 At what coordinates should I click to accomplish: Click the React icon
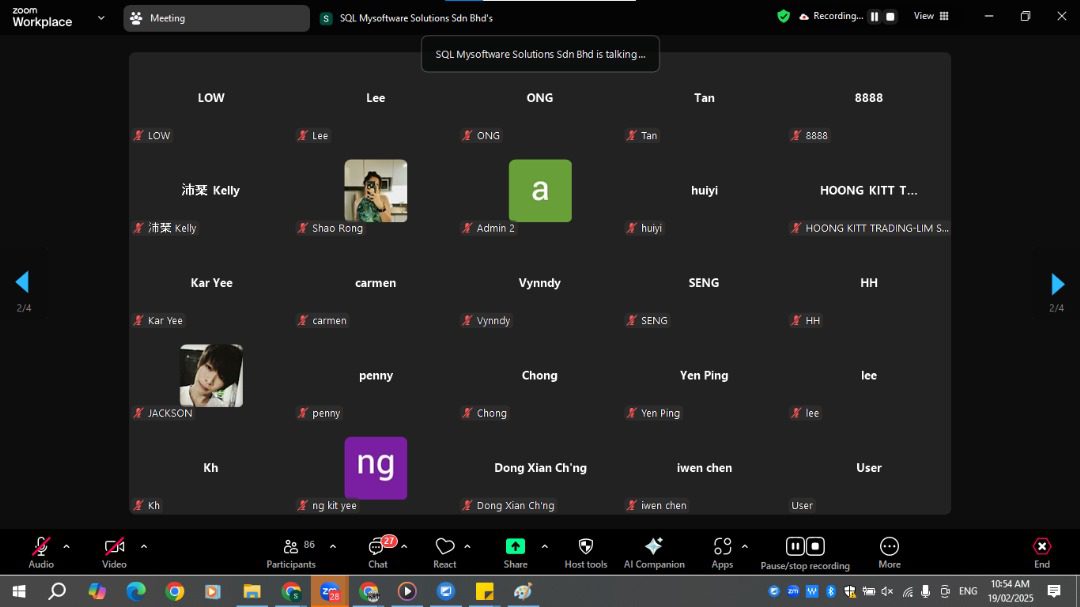click(x=445, y=550)
